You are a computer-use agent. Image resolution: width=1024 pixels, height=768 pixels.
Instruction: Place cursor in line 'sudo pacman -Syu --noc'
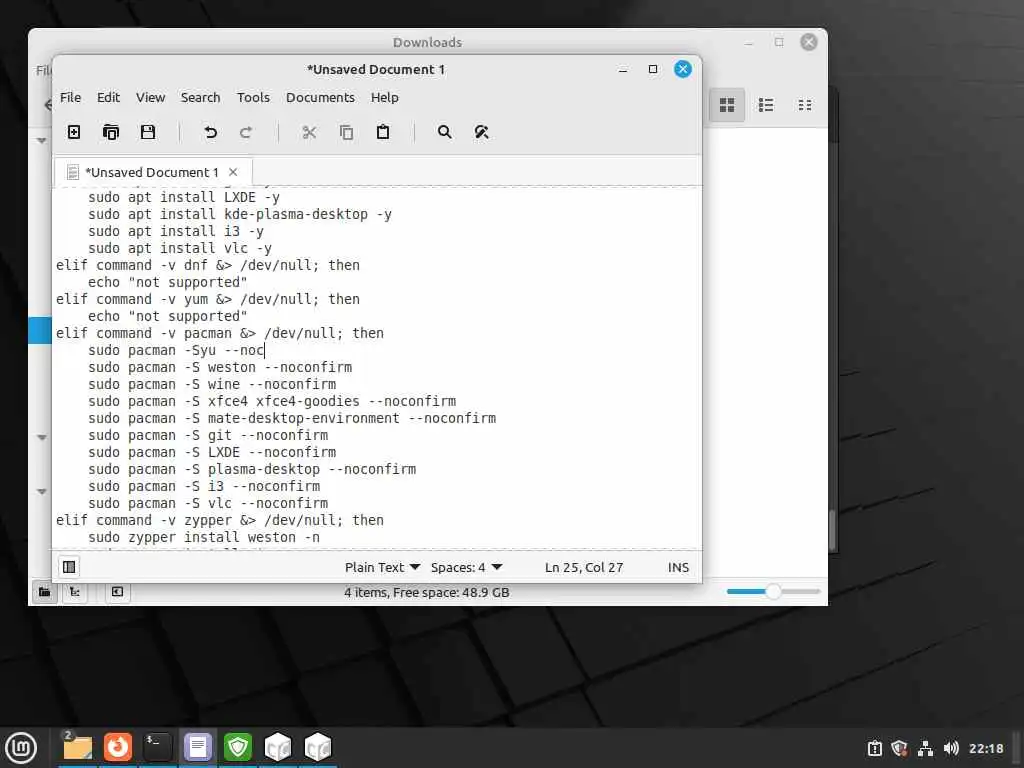(x=176, y=351)
